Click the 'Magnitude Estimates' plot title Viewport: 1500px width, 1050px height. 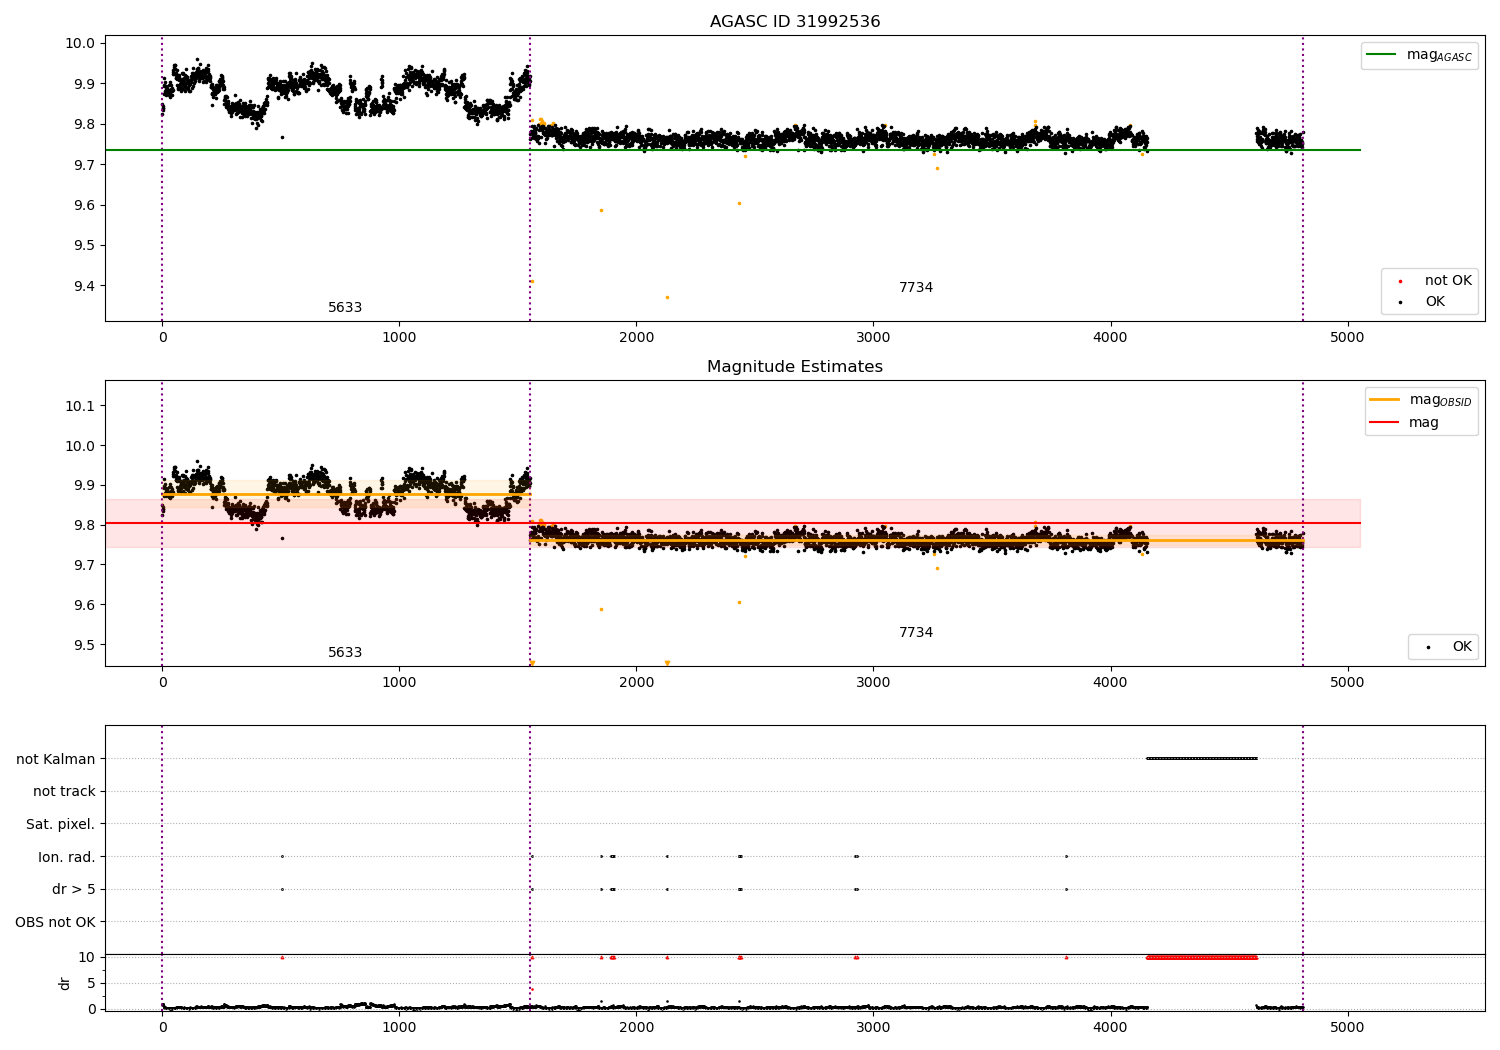point(795,367)
